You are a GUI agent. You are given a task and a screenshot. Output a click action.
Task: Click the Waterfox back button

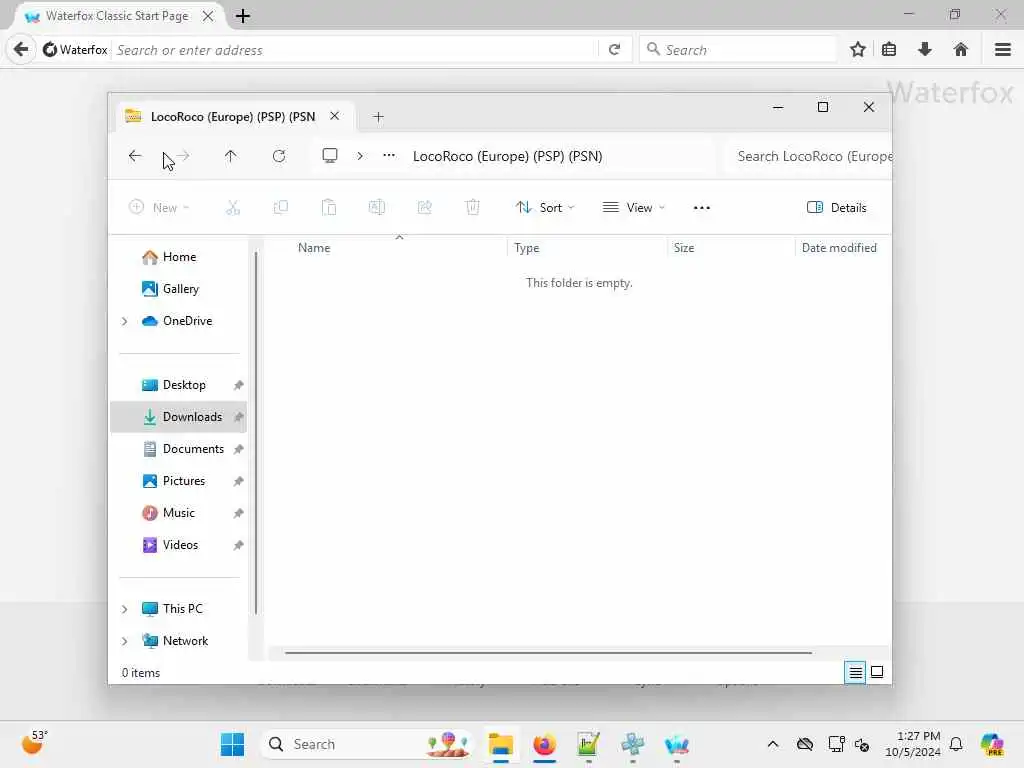click(21, 50)
